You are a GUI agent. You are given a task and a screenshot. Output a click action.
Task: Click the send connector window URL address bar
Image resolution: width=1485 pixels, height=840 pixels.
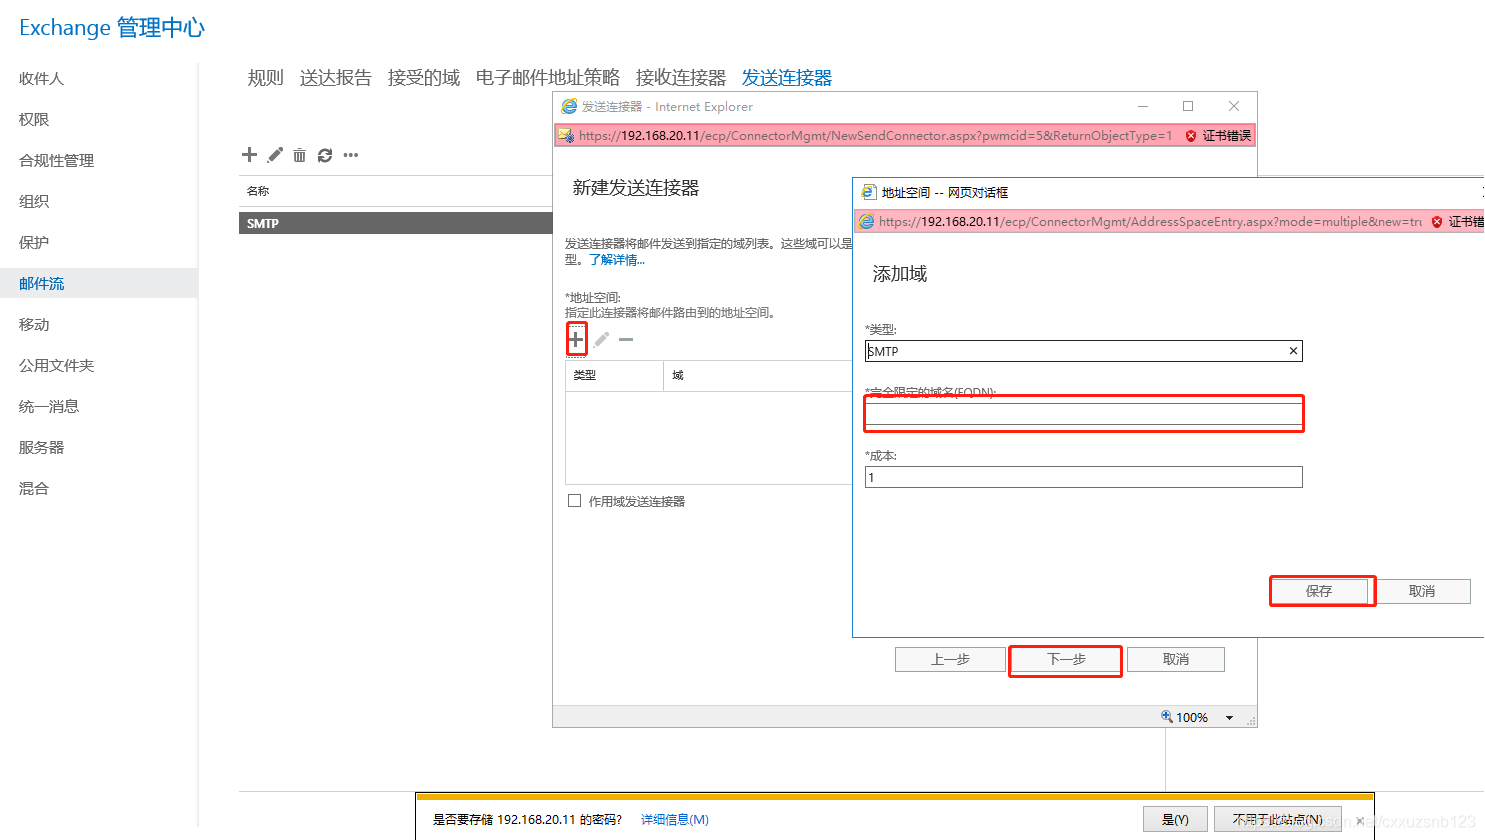pyautogui.click(x=875, y=136)
